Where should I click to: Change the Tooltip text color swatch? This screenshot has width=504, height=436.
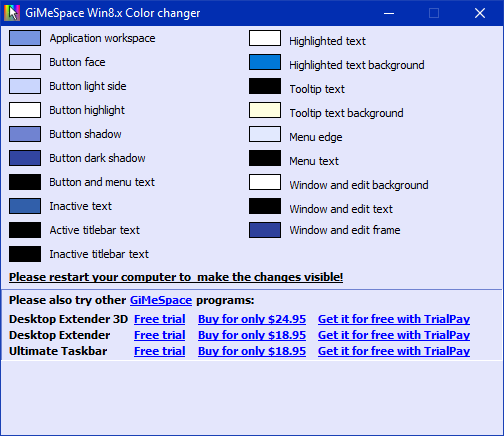265,86
